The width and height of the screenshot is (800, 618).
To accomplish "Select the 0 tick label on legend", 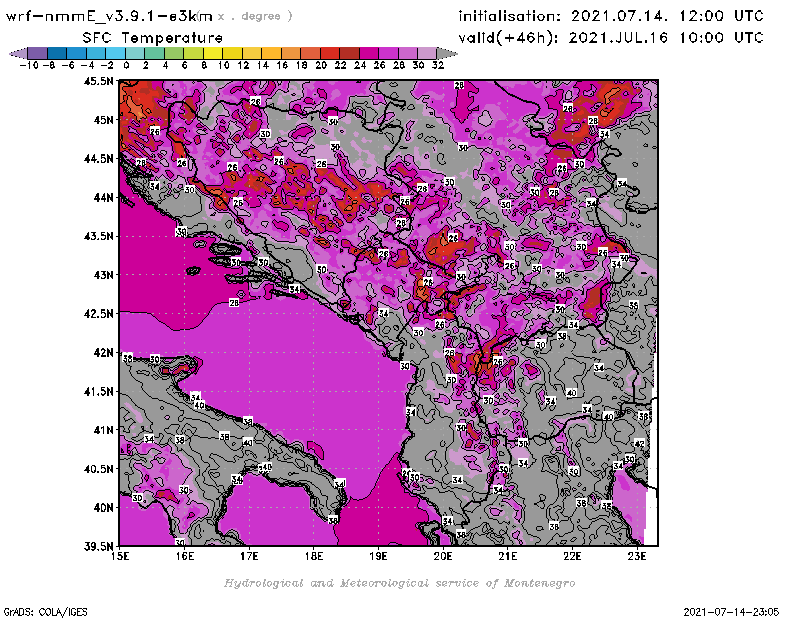I will click(x=126, y=65).
